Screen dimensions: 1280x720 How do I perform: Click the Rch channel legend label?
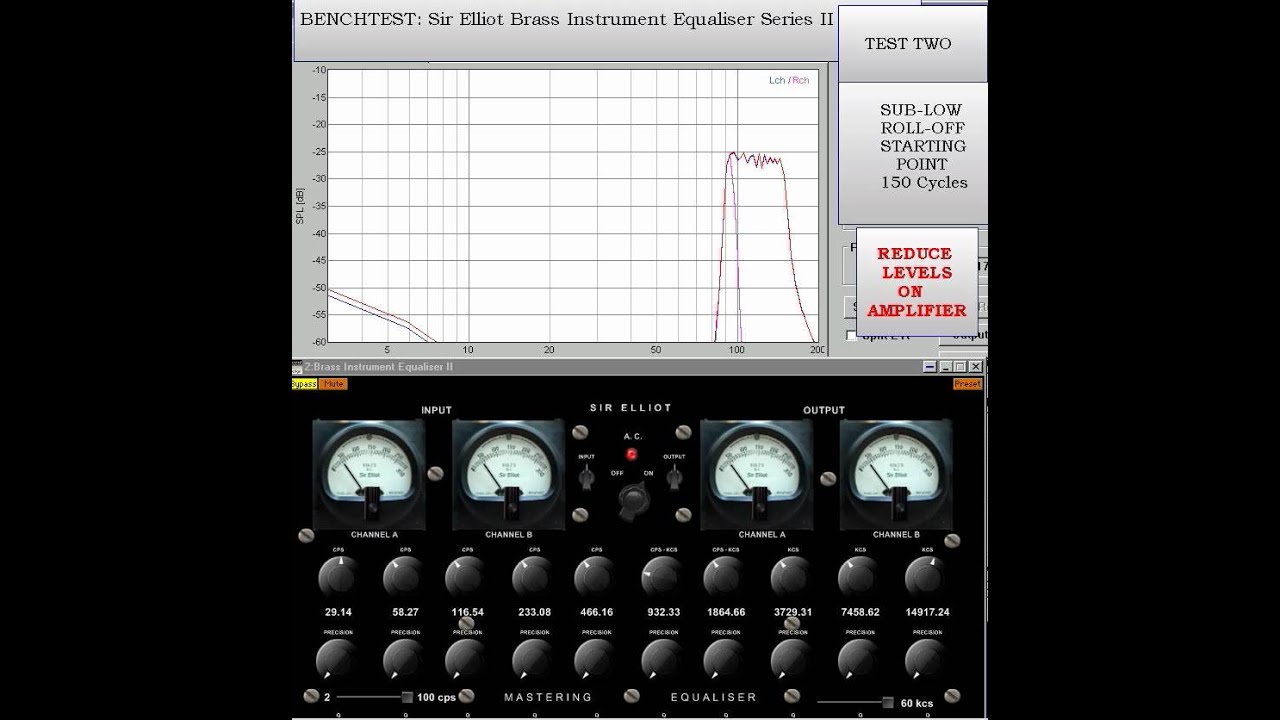coord(801,80)
